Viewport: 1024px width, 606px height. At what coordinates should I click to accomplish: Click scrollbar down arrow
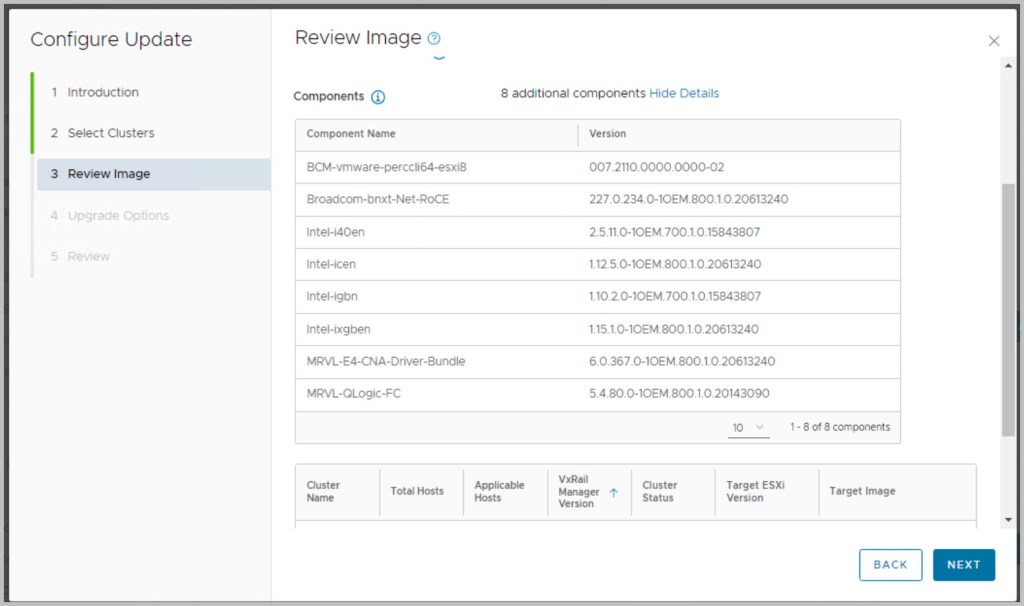tap(1007, 520)
